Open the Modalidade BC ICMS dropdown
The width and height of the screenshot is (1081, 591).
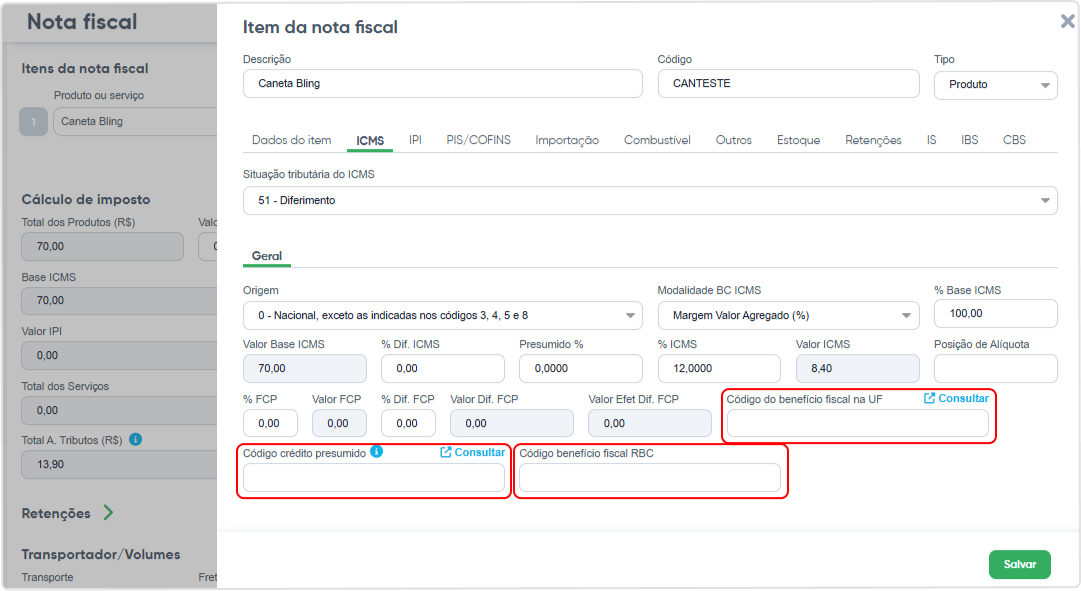tap(788, 315)
